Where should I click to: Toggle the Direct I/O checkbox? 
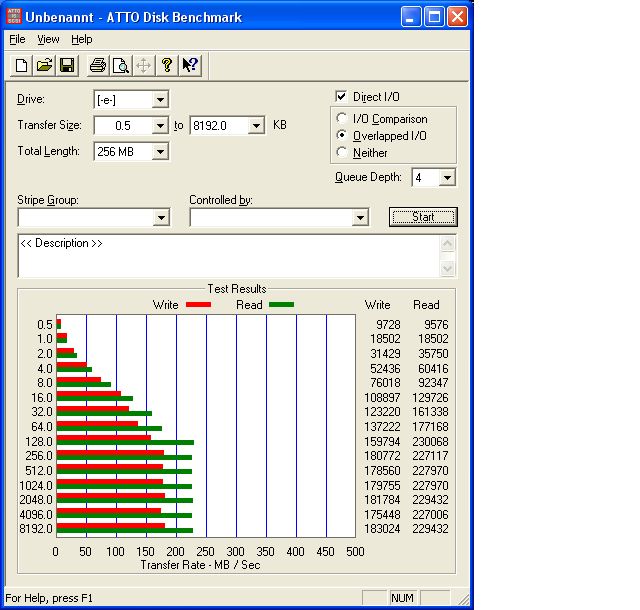[x=341, y=96]
